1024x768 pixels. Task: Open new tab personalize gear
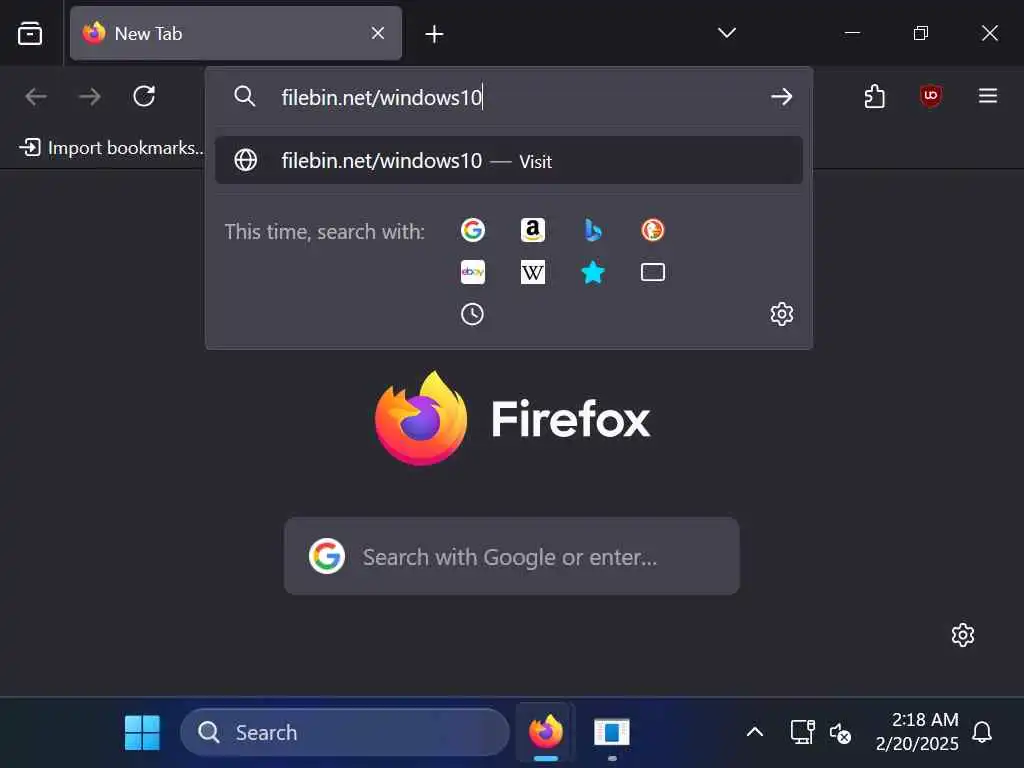pyautogui.click(x=963, y=635)
